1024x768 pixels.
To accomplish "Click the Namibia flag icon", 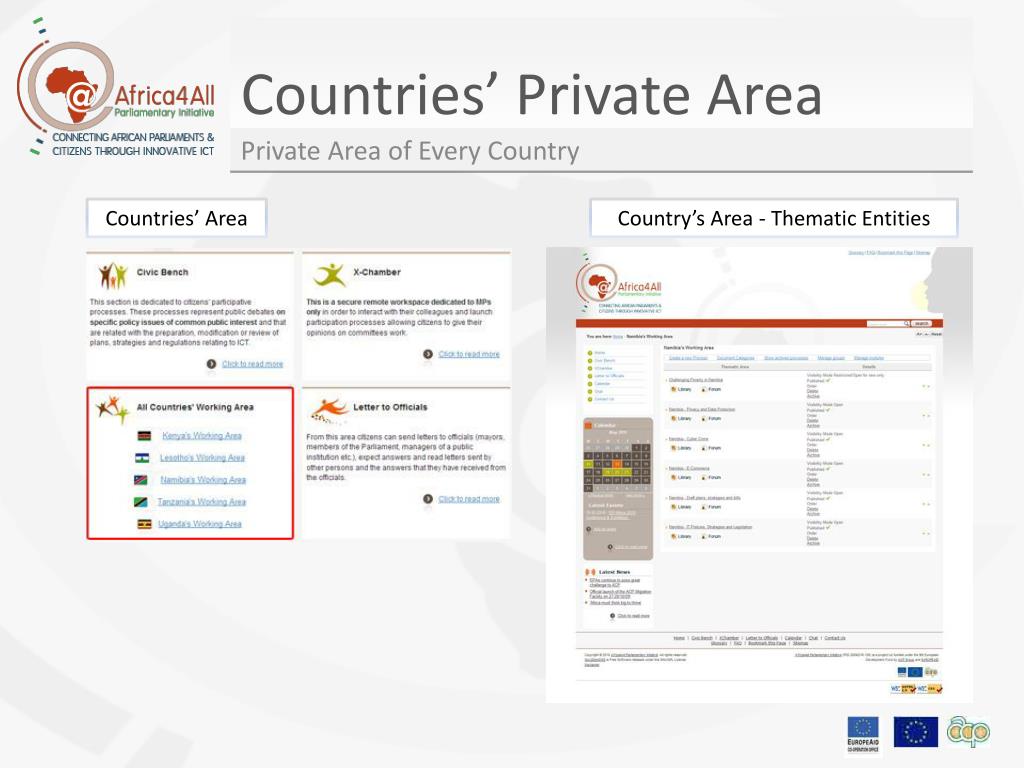I will point(140,480).
